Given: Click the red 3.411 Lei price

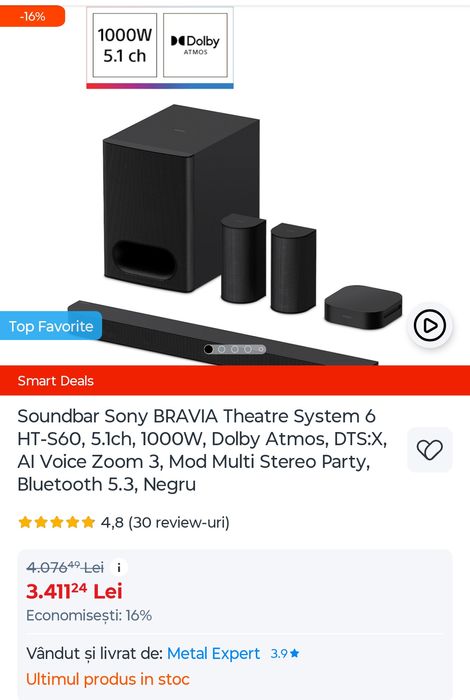Looking at the screenshot, I should 74,592.
